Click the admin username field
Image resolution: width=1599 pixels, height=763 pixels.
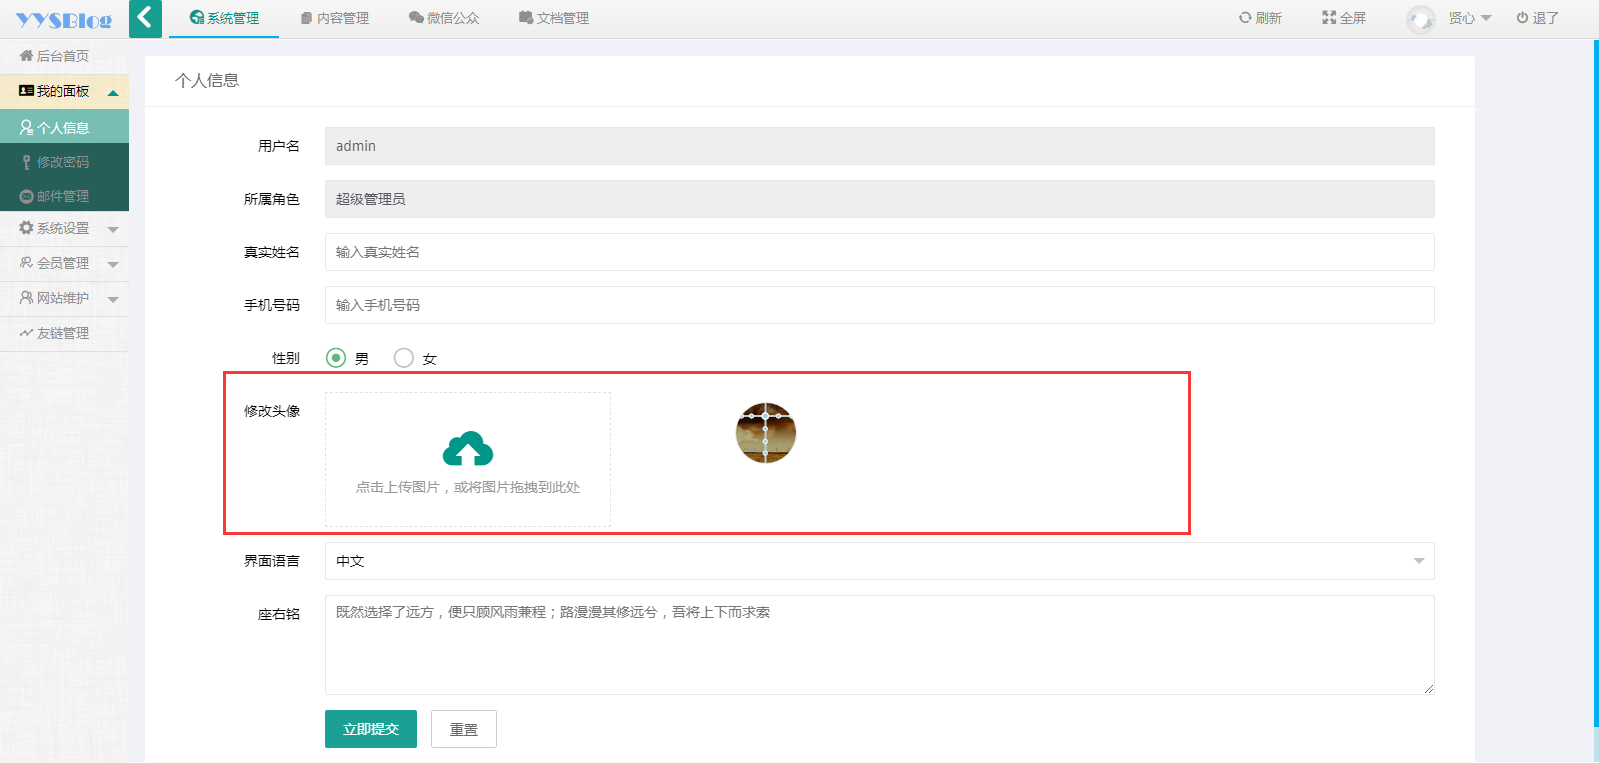[879, 146]
